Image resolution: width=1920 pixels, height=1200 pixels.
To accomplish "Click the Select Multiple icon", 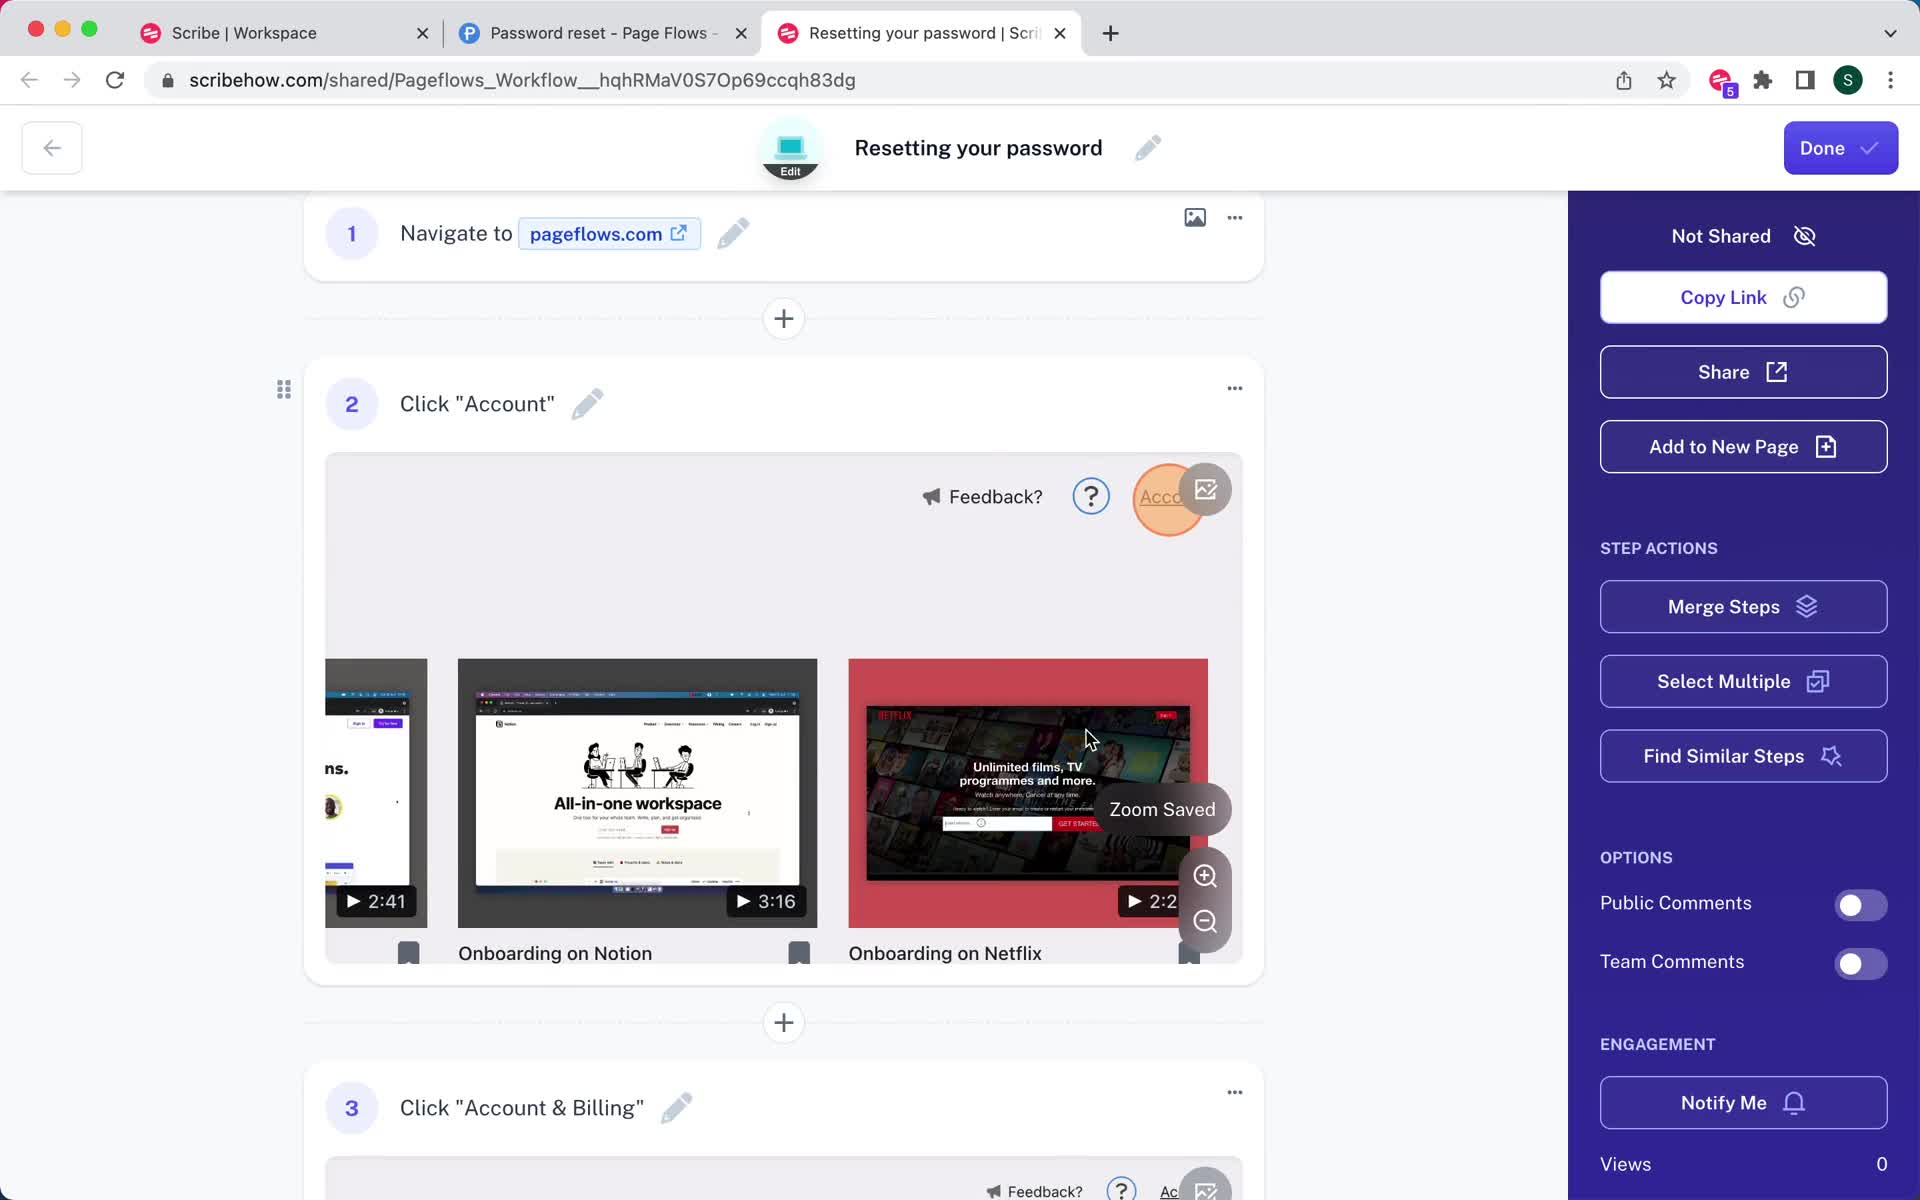I will 1818,680.
